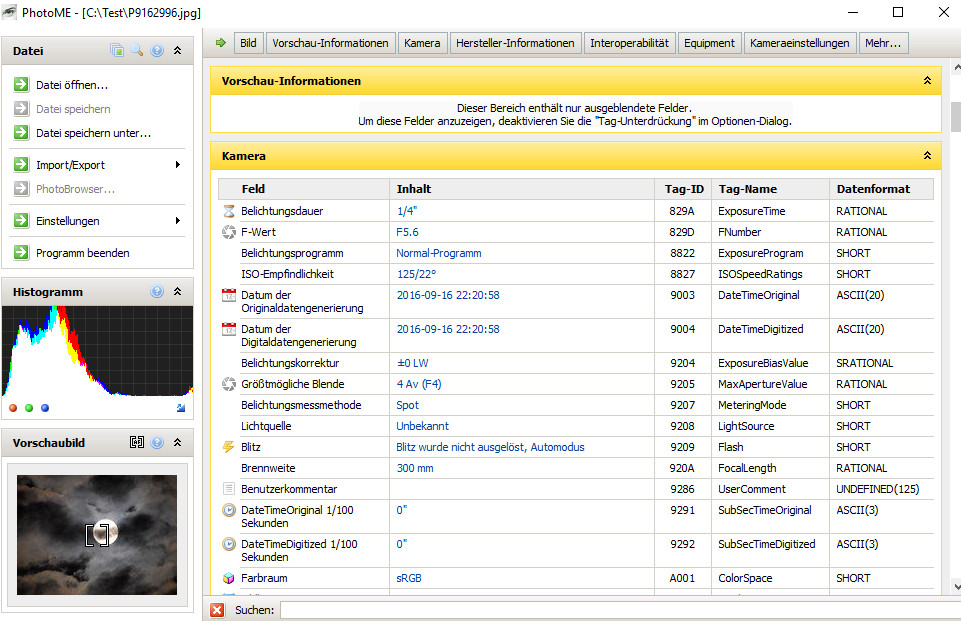Toggle the blue channel dot in the histogram

[45, 408]
